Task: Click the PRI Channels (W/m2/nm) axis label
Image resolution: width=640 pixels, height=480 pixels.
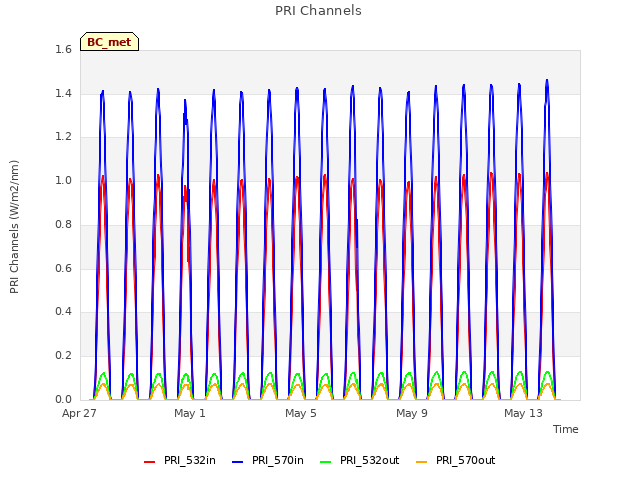Action: [14, 227]
